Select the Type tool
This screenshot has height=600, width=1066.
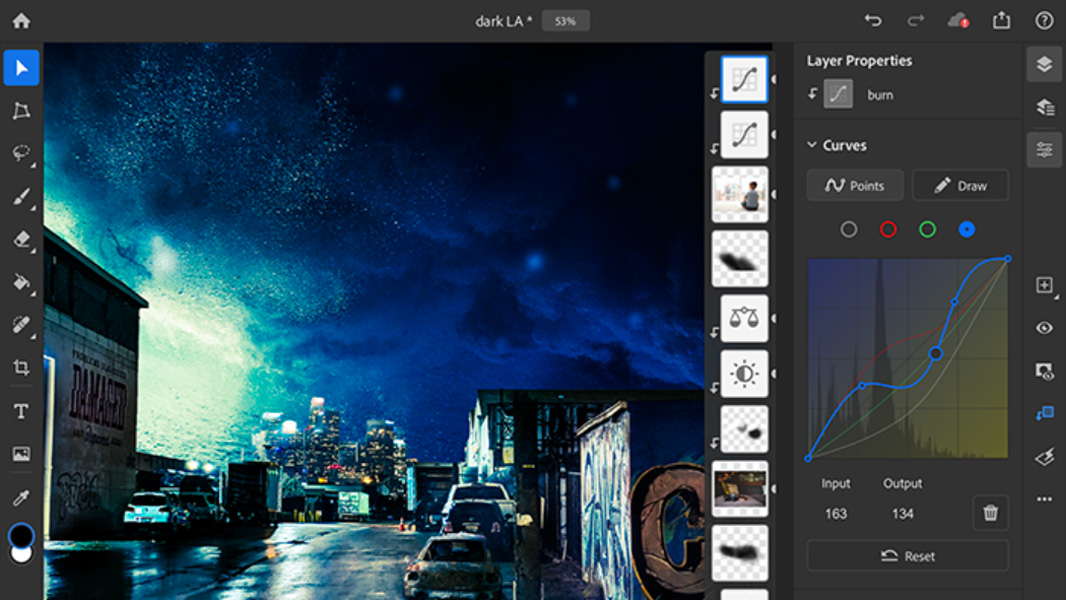[21, 411]
